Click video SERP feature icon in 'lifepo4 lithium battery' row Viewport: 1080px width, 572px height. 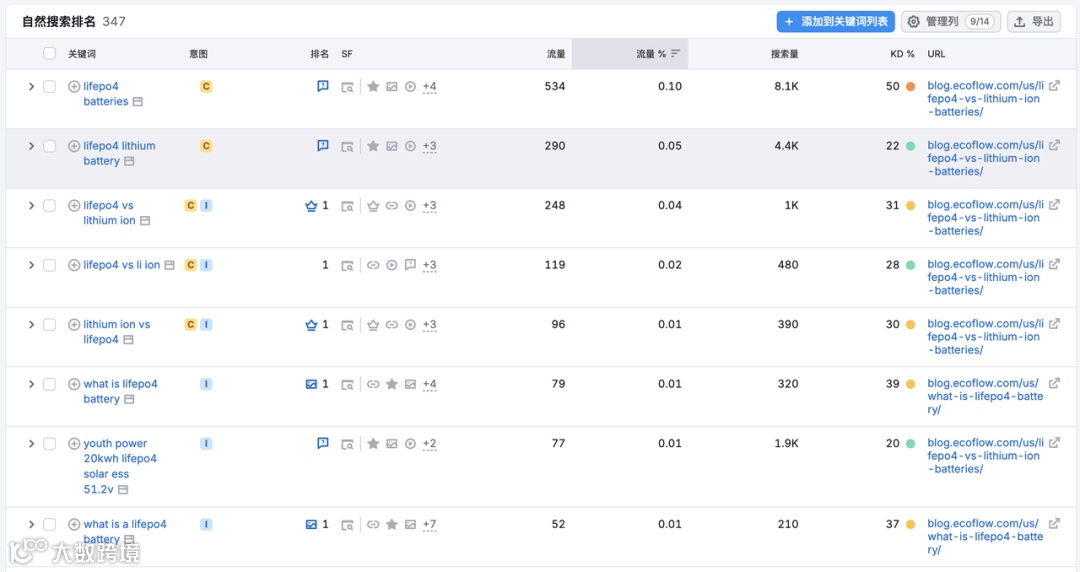tap(410, 147)
